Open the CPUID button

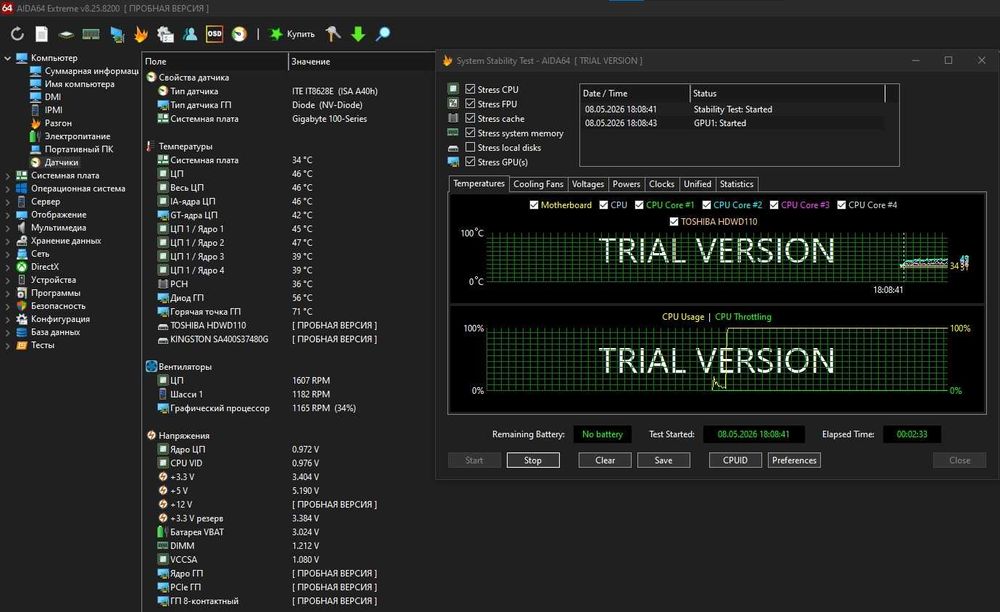coord(735,460)
